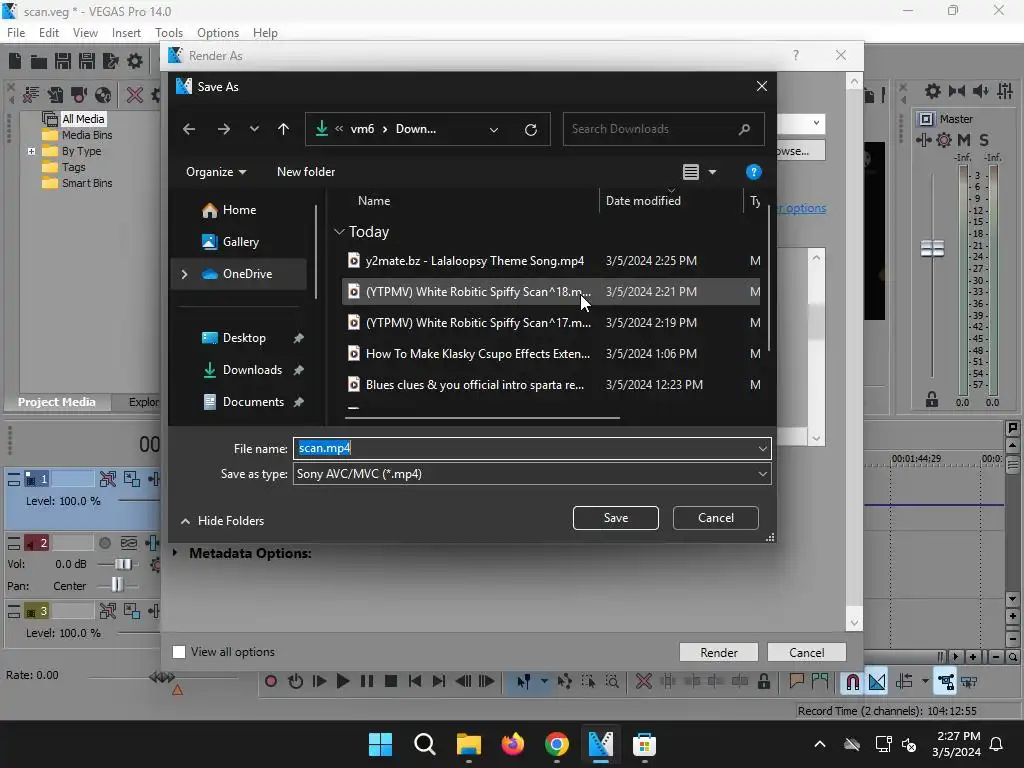Toggle Enable Snapping magnet icon

(x=853, y=682)
